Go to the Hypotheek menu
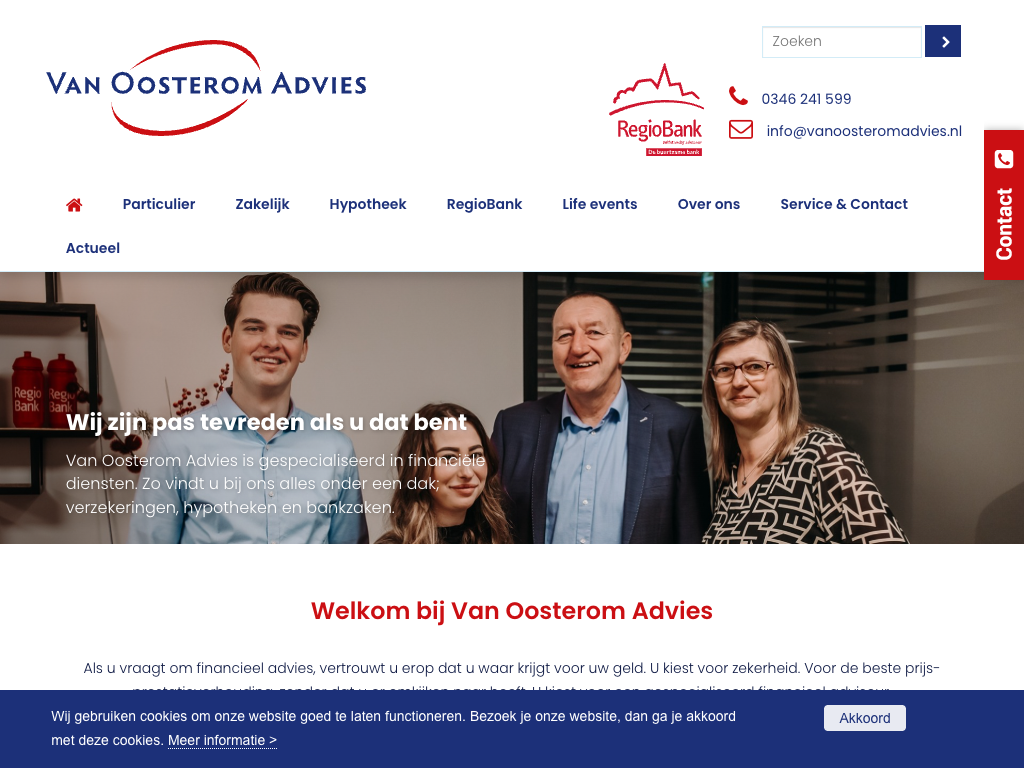 (368, 204)
